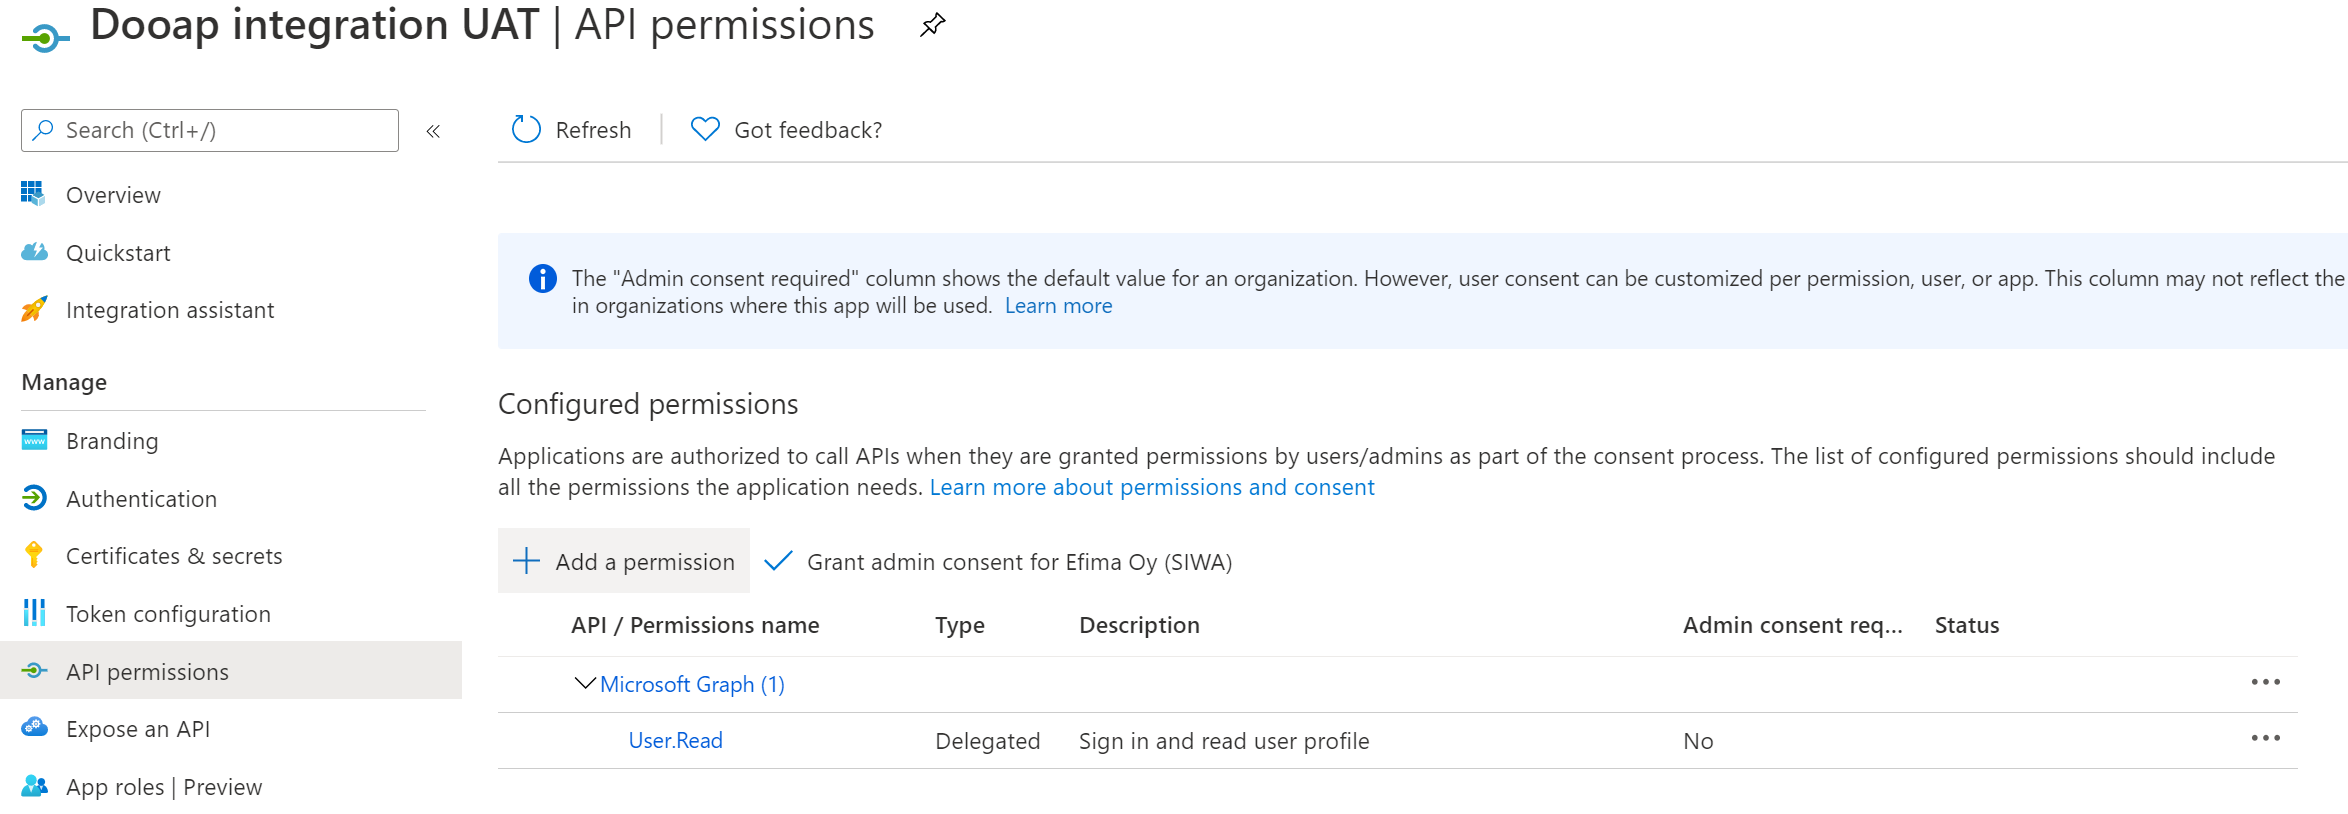Click the Manage section heading
The image size is (2348, 814).
point(64,382)
